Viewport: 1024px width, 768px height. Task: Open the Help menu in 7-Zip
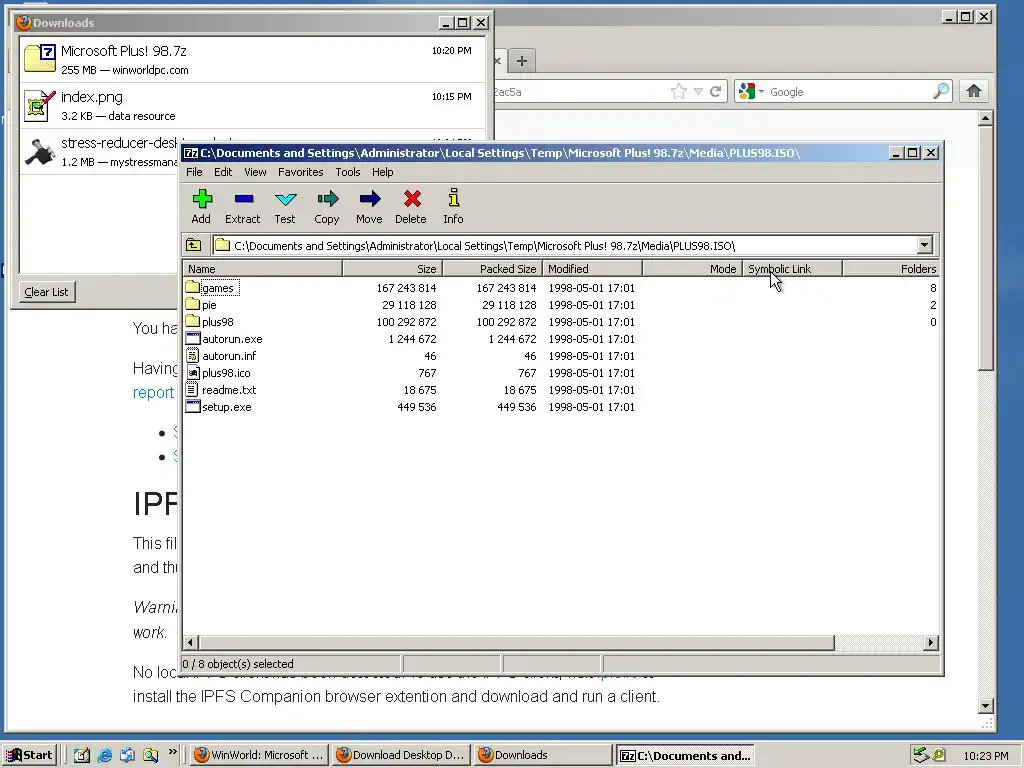coord(383,172)
